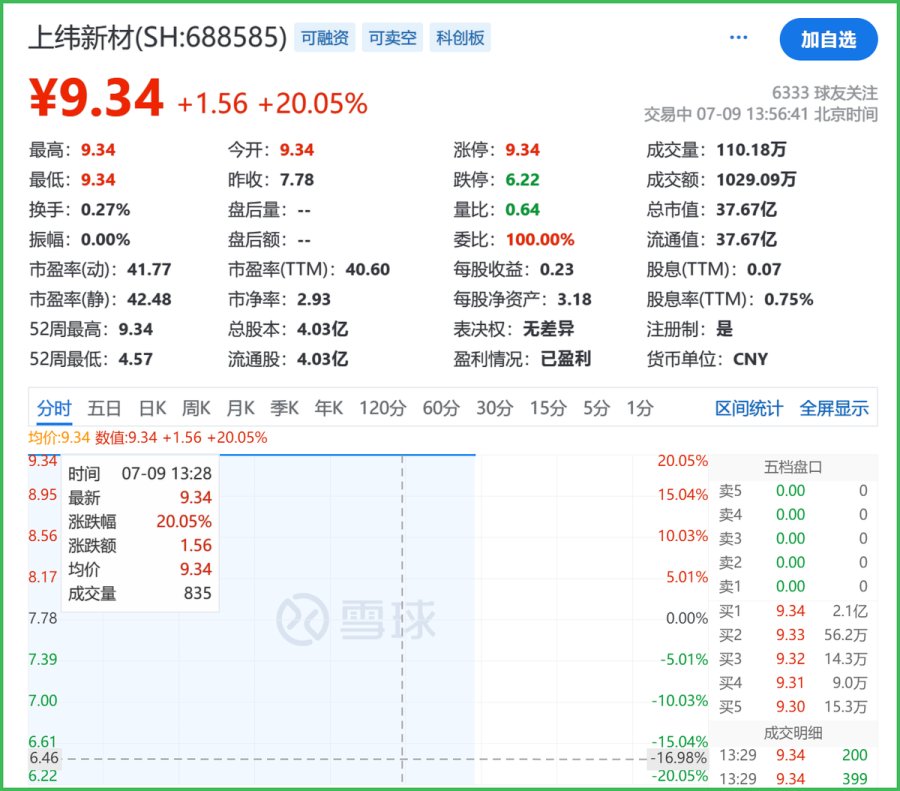Click the 6333 球友关注 followers text
The height and width of the screenshot is (791, 900).
[x=824, y=93]
